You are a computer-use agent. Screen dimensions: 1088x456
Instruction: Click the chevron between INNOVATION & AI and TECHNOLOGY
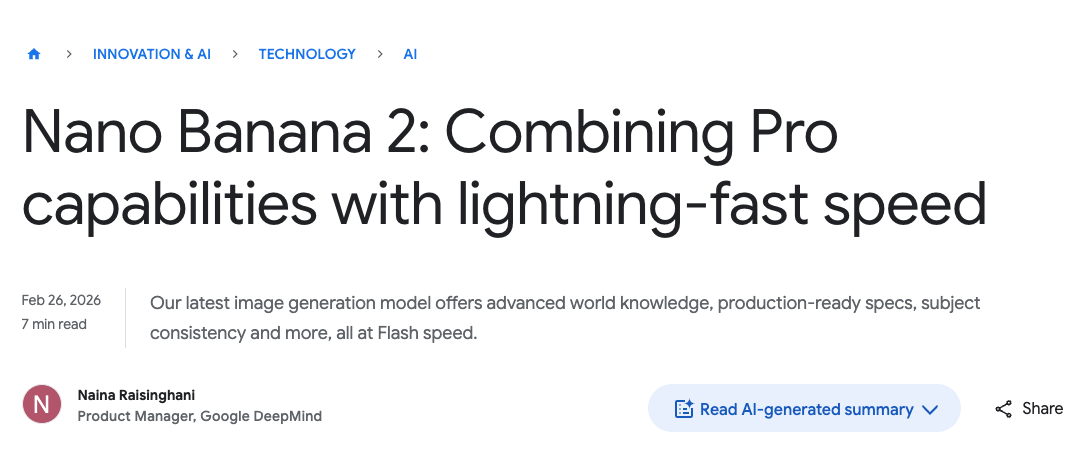[x=235, y=54]
